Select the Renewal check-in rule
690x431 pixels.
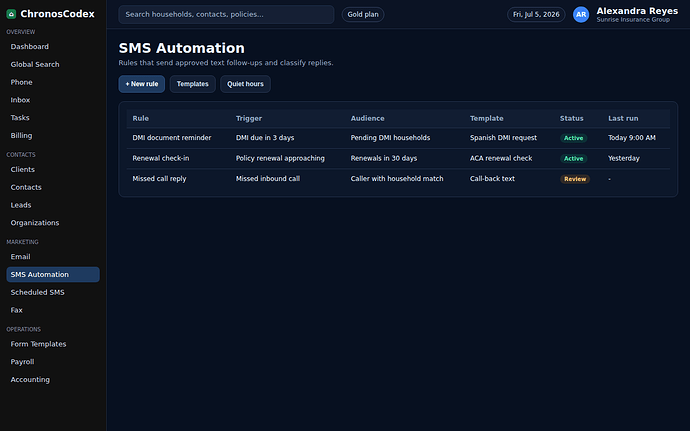(161, 158)
